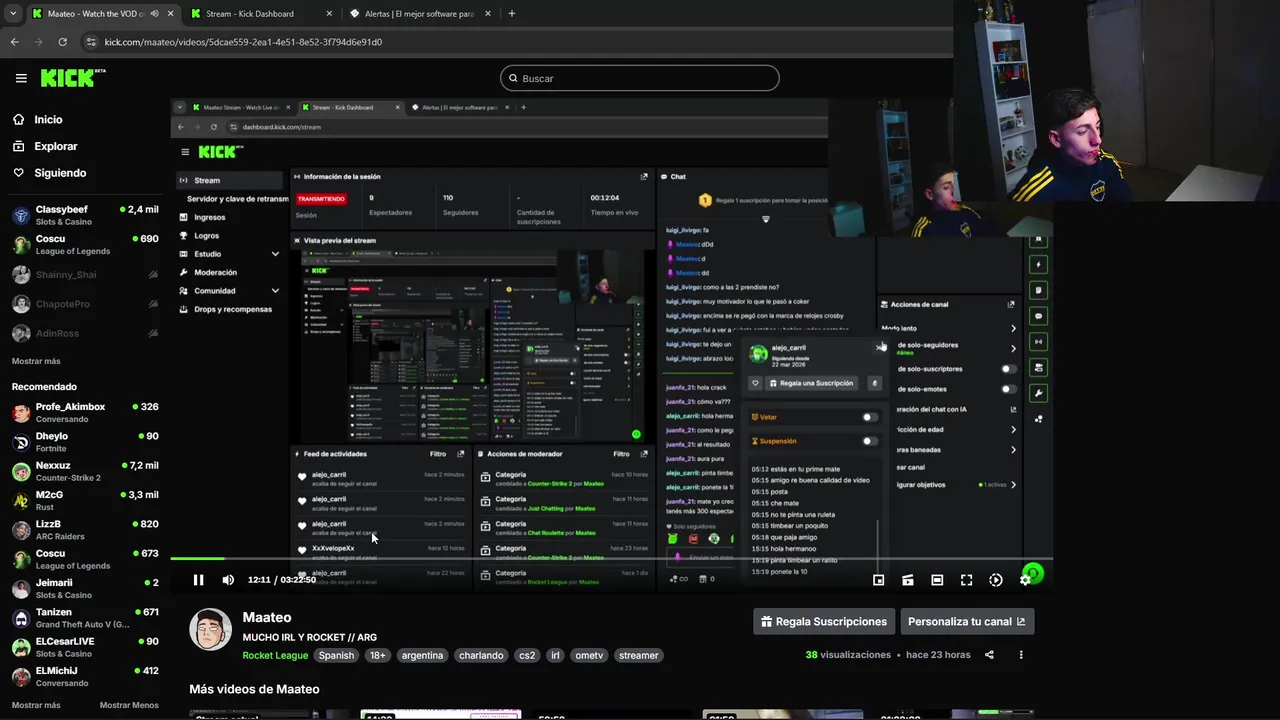
Task: Open a new browser tab
Action: click(x=511, y=14)
